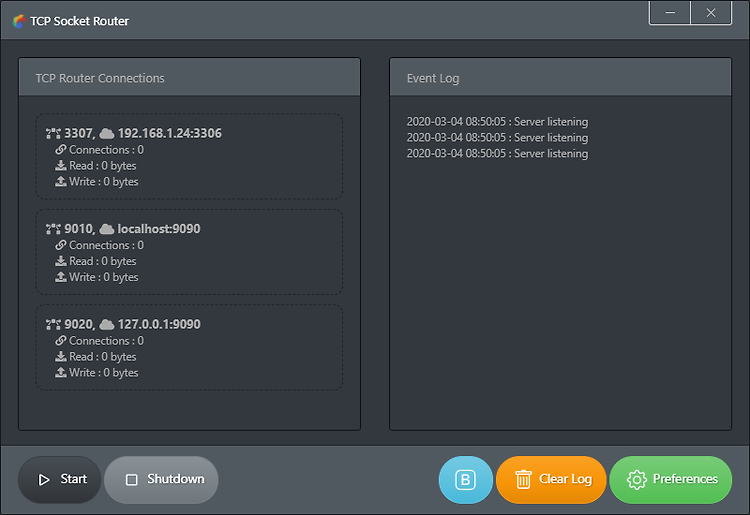Click the download icon in 9020 Read row
The width and height of the screenshot is (750, 515).
click(61, 356)
